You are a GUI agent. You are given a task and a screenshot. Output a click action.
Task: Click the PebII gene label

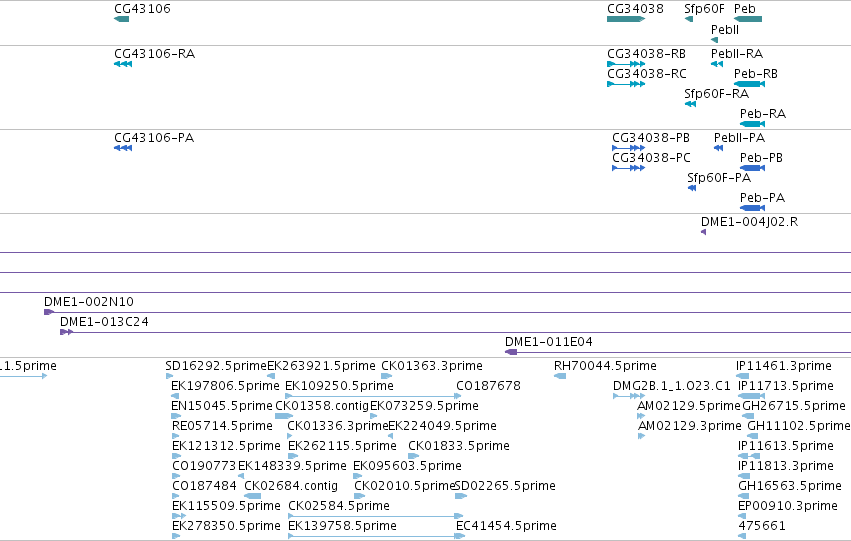coord(725,30)
